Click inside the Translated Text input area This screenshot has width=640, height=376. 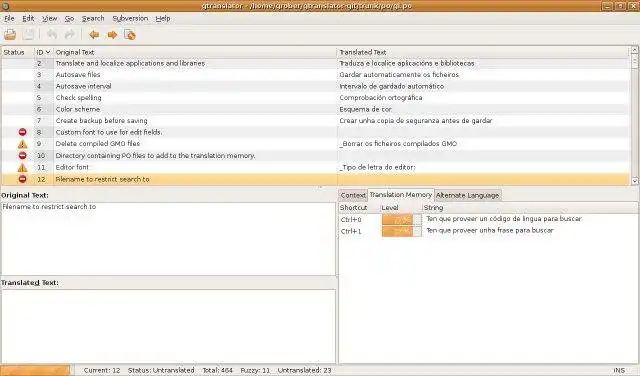coord(168,326)
